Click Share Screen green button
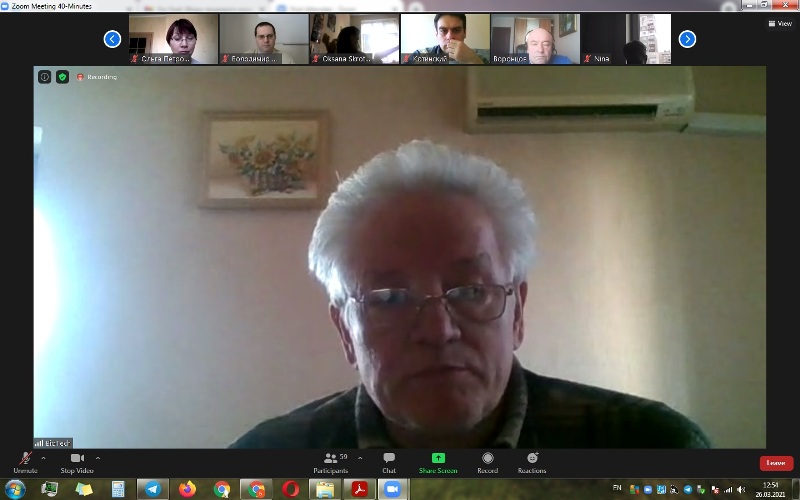 pyautogui.click(x=438, y=463)
